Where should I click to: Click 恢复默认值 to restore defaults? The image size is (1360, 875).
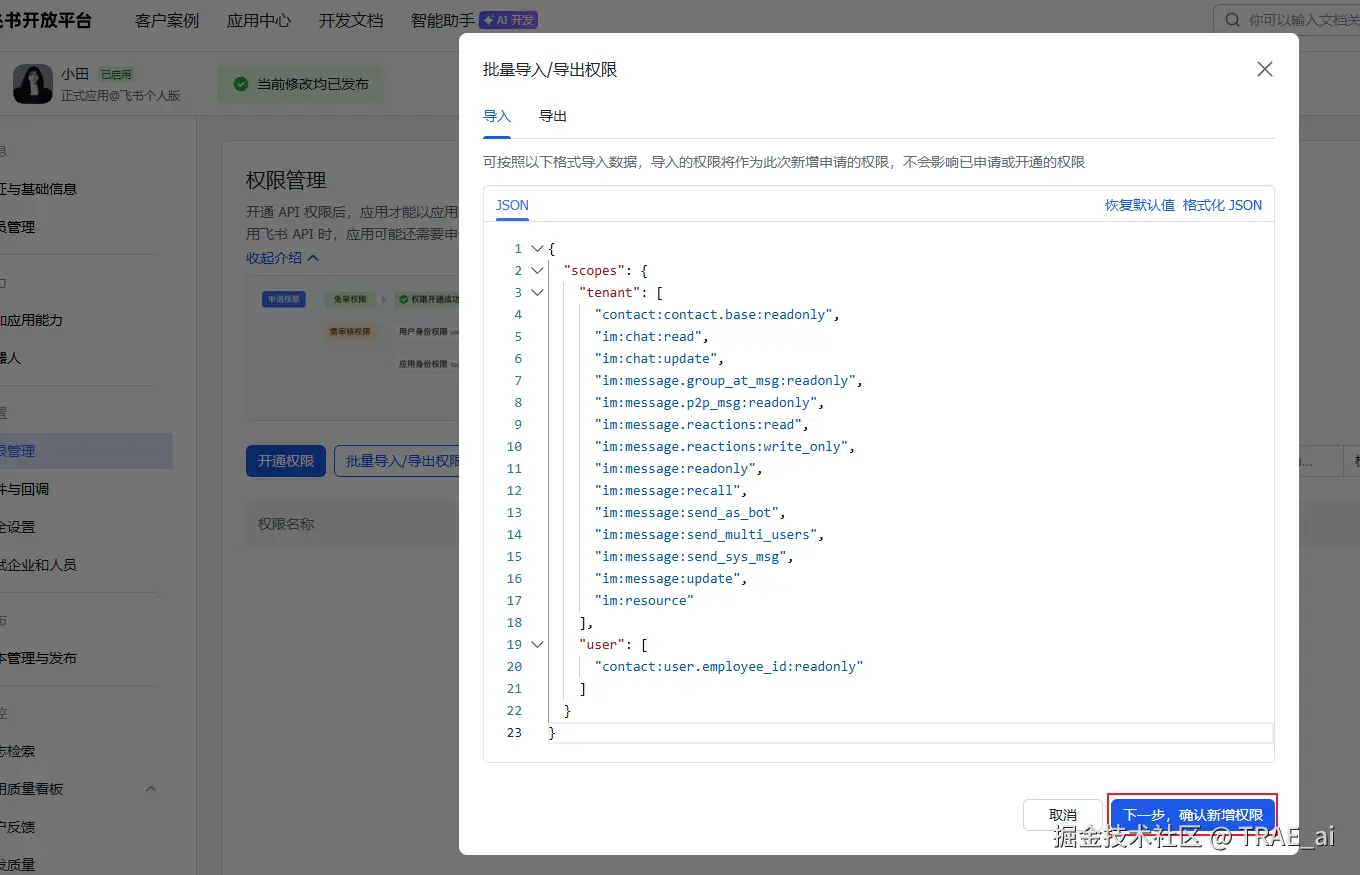(1140, 205)
